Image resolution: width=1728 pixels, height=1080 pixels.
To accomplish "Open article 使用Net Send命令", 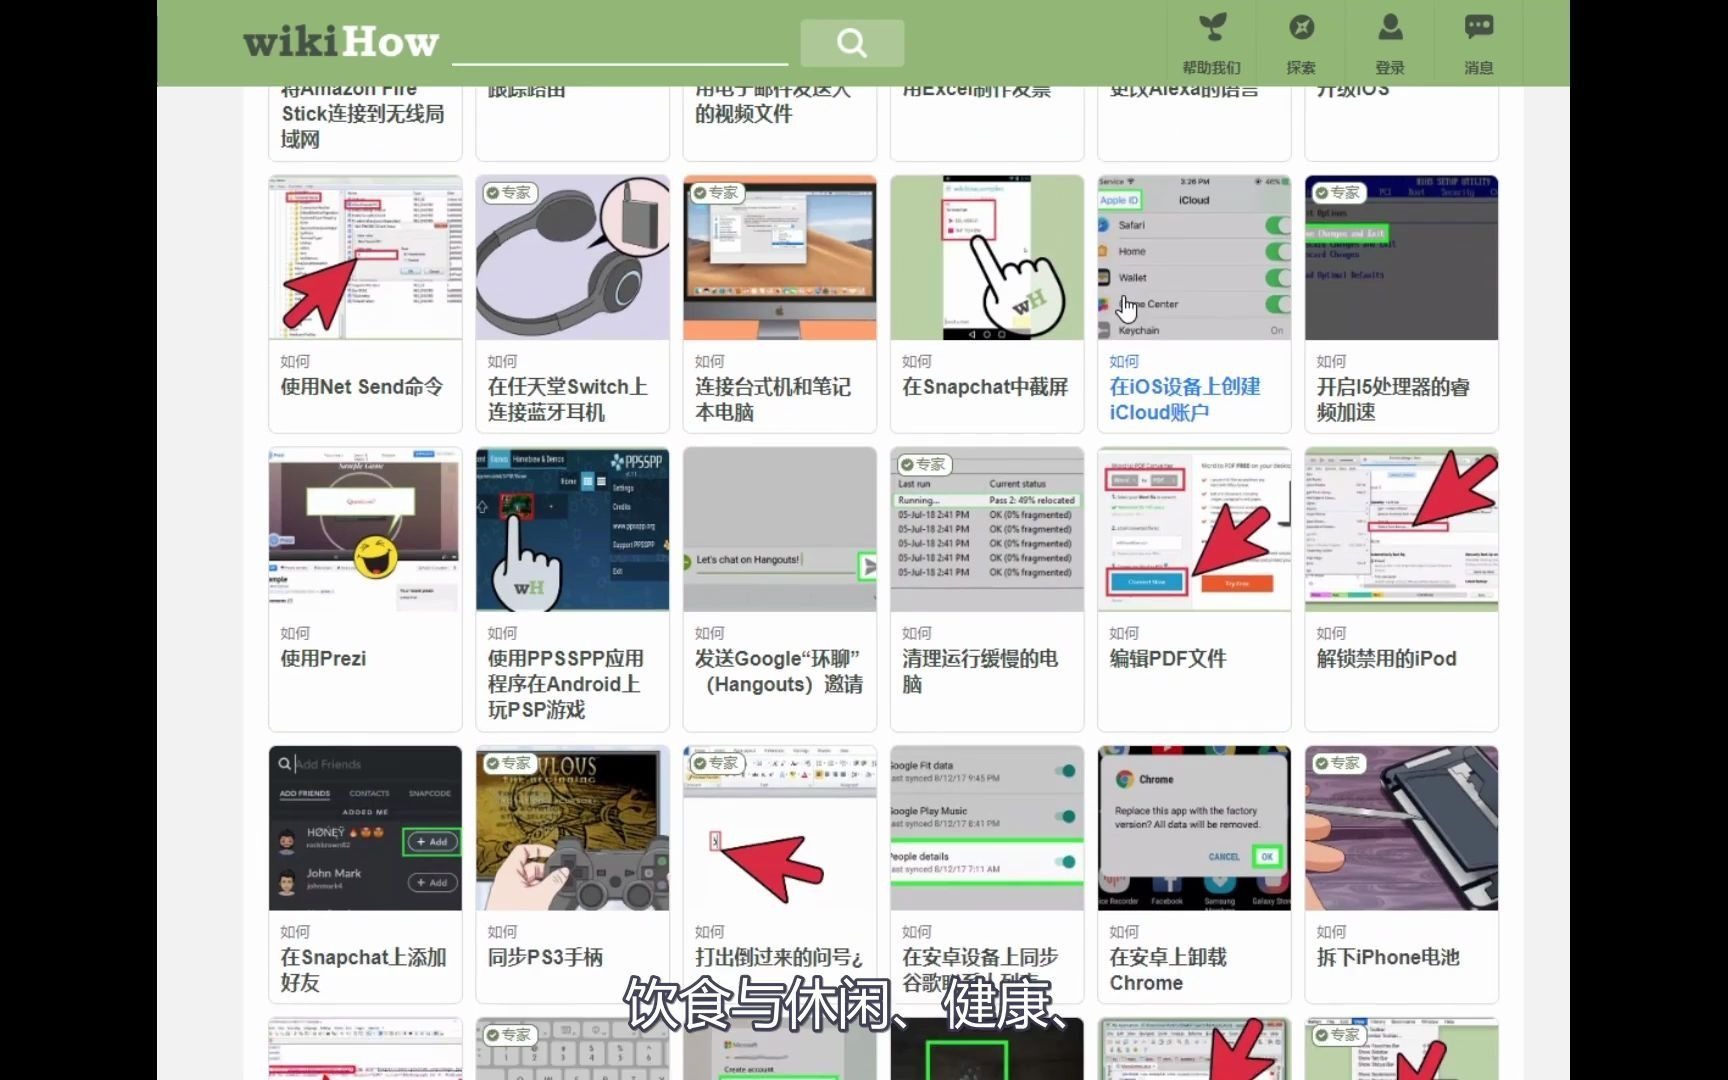I will coord(362,387).
